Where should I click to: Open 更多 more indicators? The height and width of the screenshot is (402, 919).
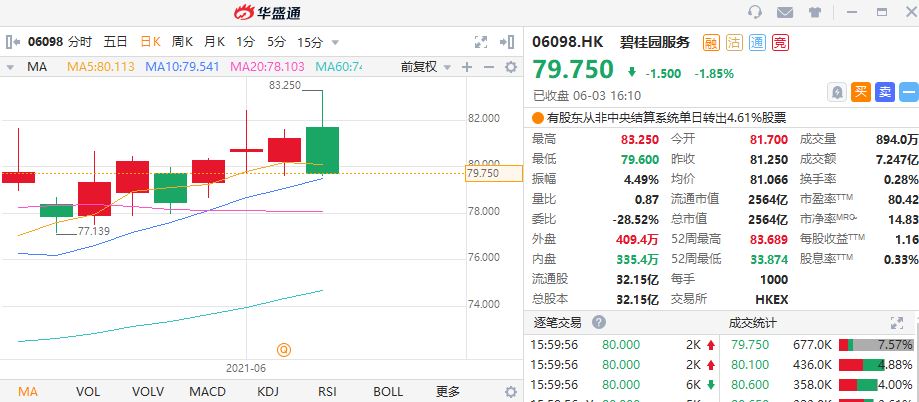click(x=448, y=391)
